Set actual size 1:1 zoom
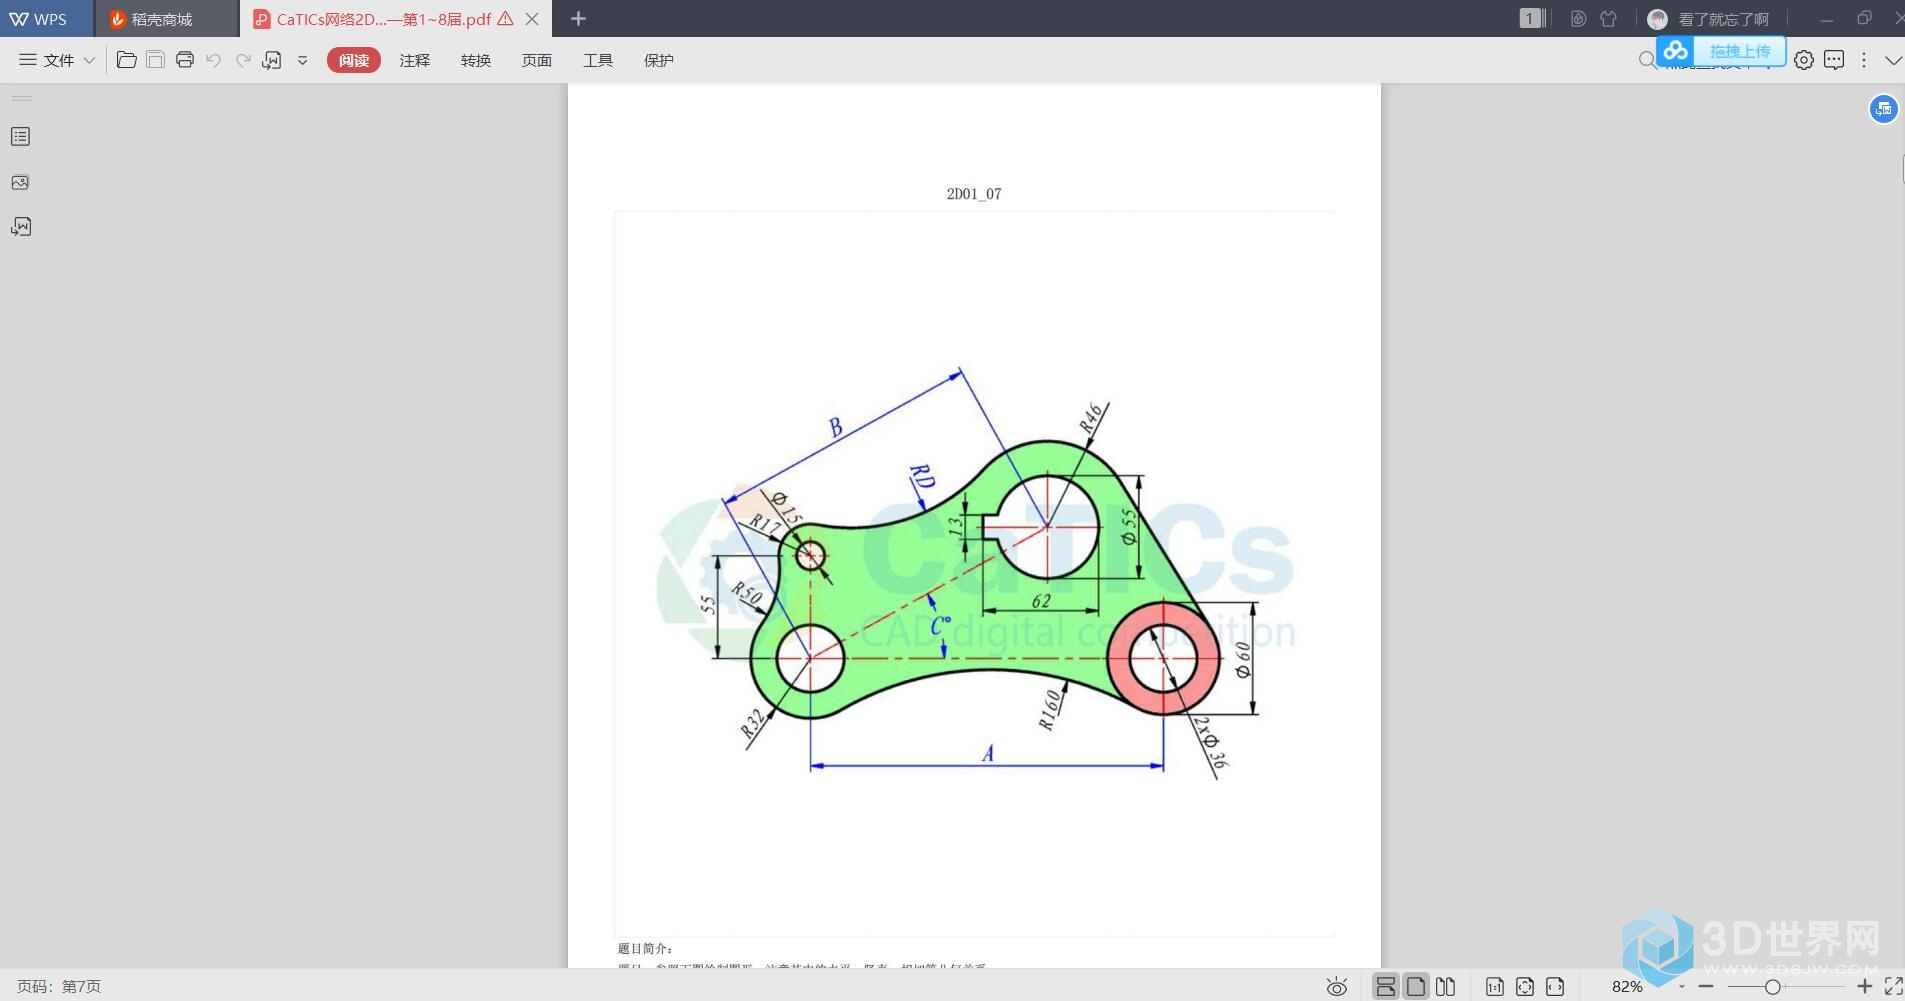Viewport: 1905px width, 1001px height. coord(1495,987)
